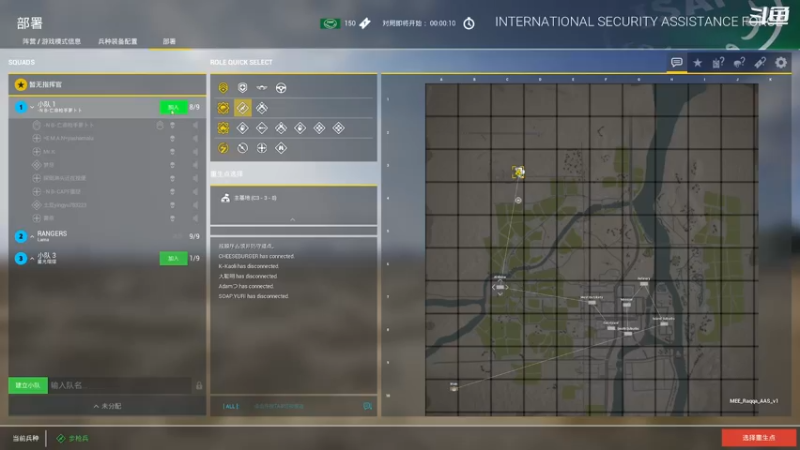Click the helmet question-mark help icon
Image resolution: width=800 pixels, height=450 pixels.
739,63
